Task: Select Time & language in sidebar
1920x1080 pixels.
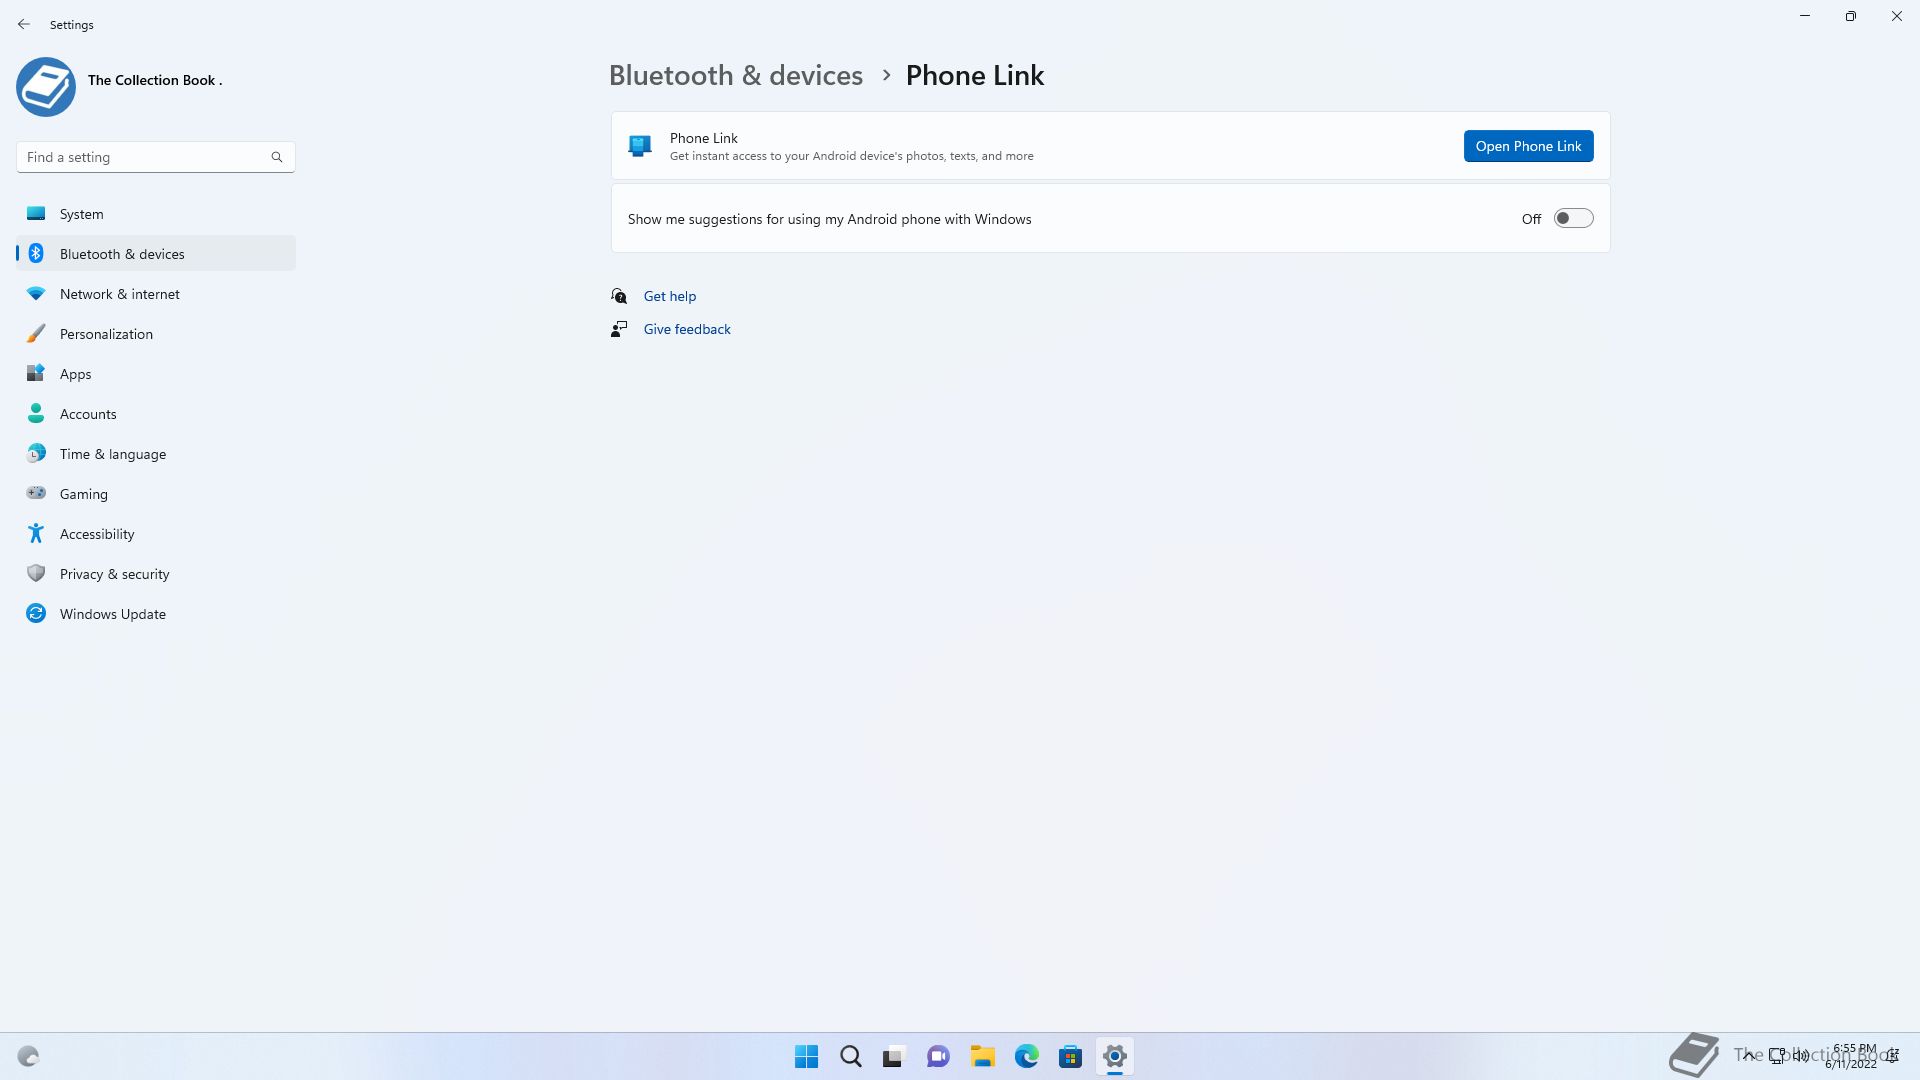Action: point(112,454)
